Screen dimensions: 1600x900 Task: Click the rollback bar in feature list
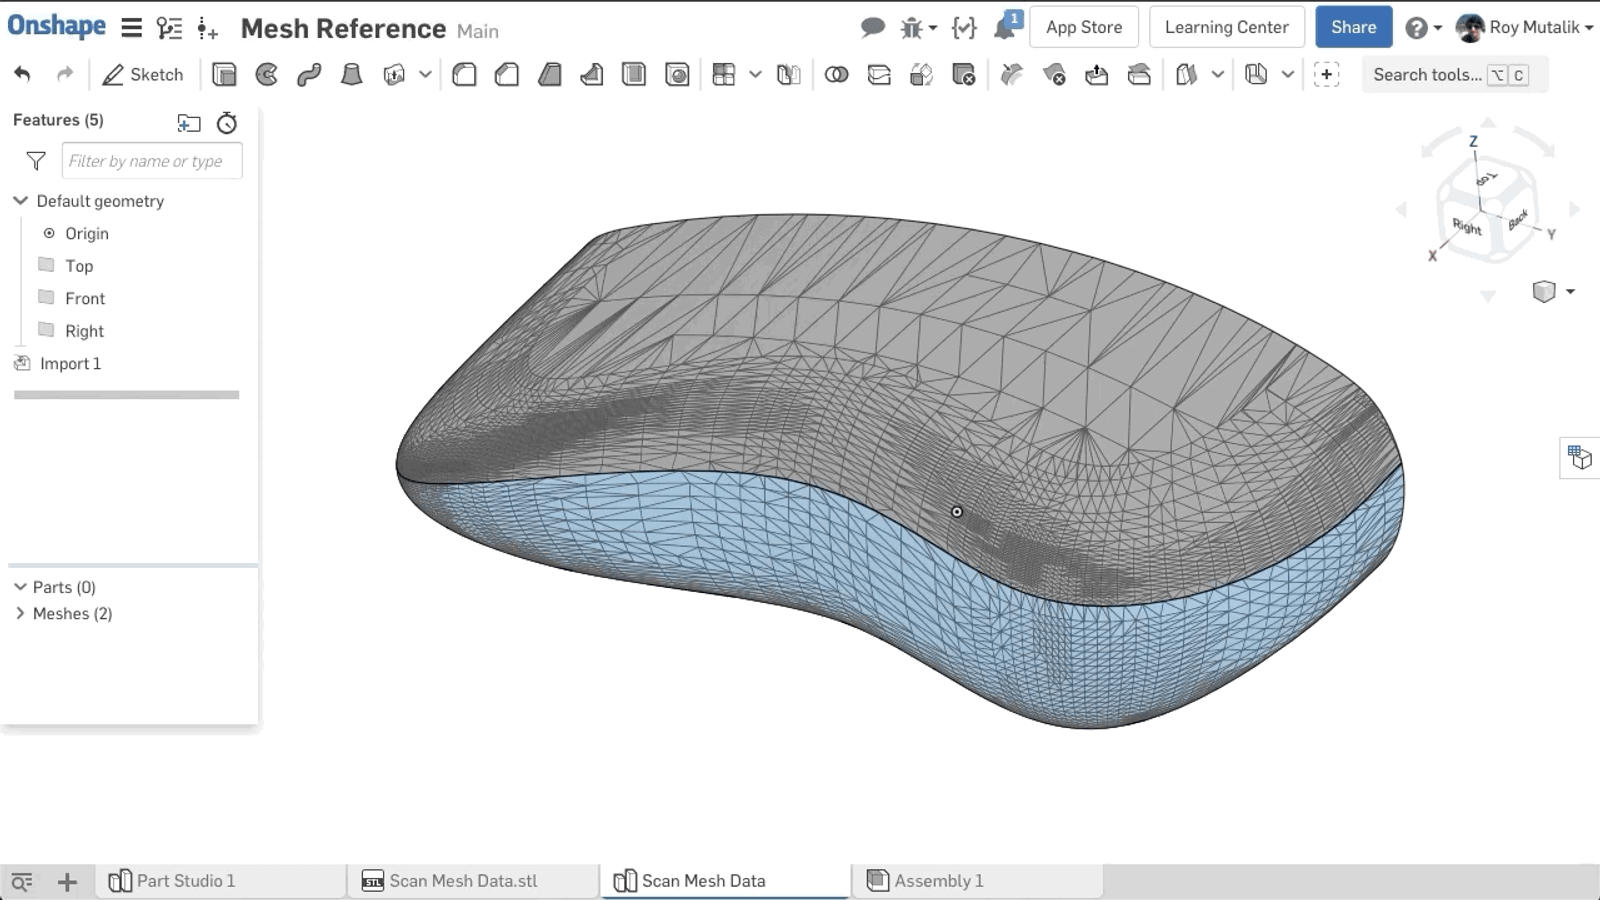[x=126, y=395]
